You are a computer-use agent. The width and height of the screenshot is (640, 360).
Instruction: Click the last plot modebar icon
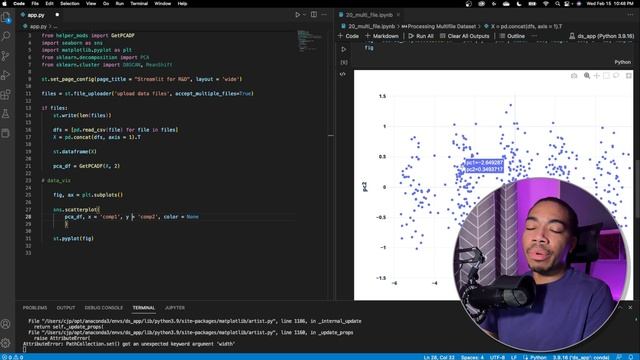pyautogui.click(x=629, y=76)
